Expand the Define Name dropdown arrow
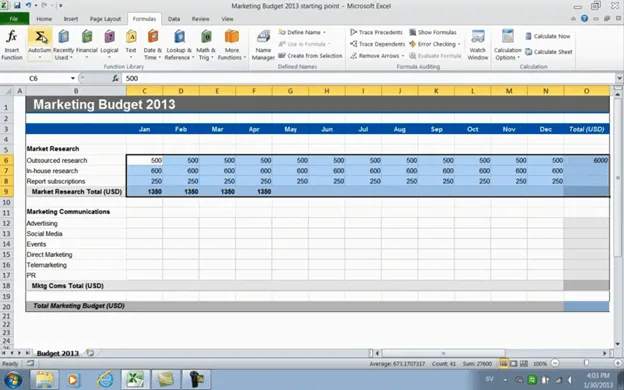 coord(324,32)
